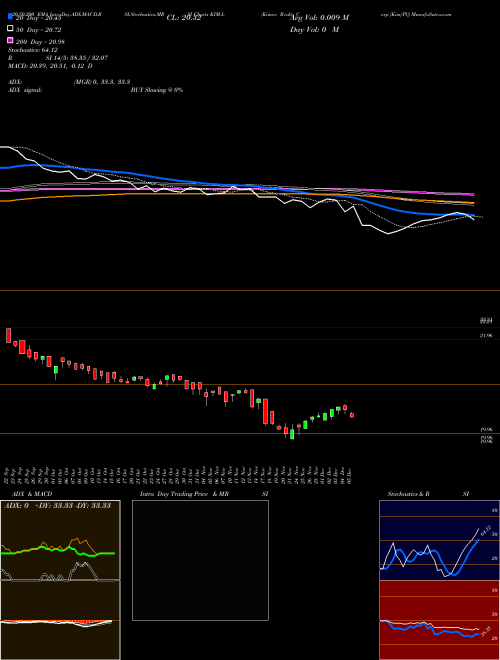This screenshot has height=660, width=500.
Task: Click the 64.12 stochastics value label
Action: point(486,530)
